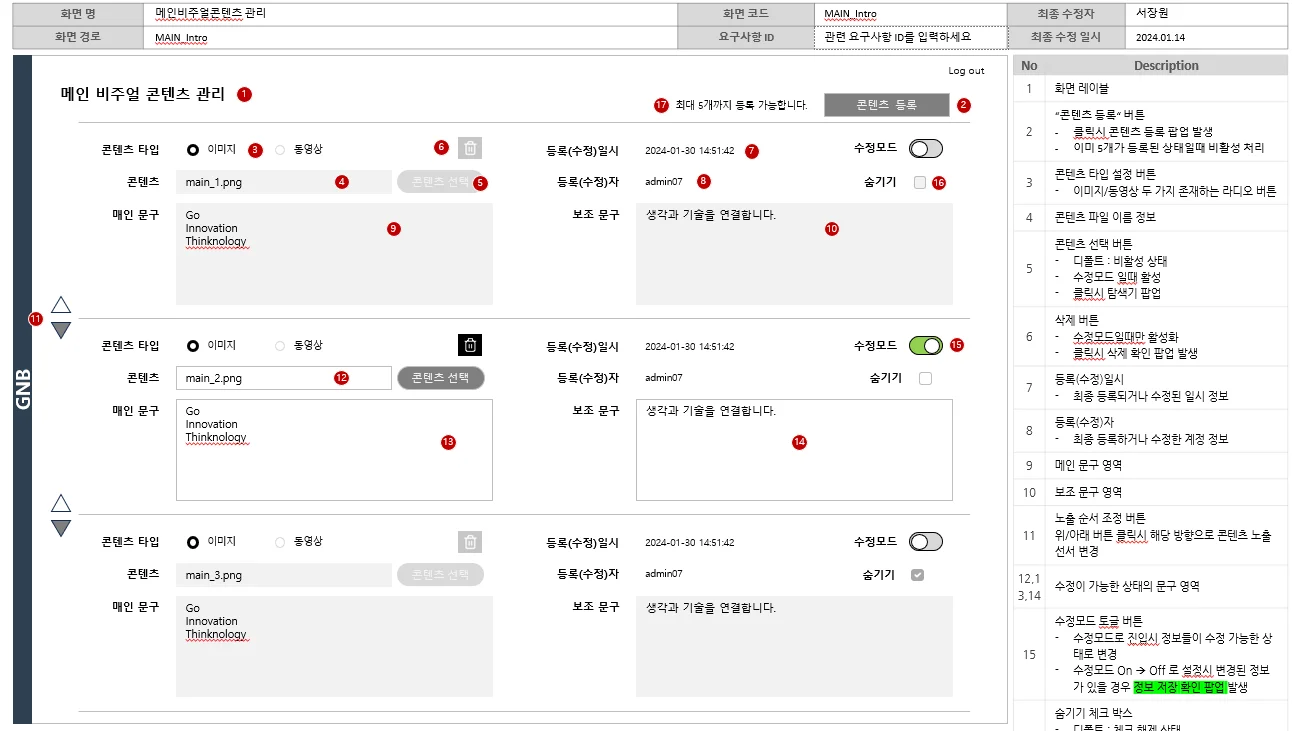1300x731 pixels.
Task: Click the 2024-01-30 14:51:42 timestamp in main_2.png block
Action: (690, 347)
